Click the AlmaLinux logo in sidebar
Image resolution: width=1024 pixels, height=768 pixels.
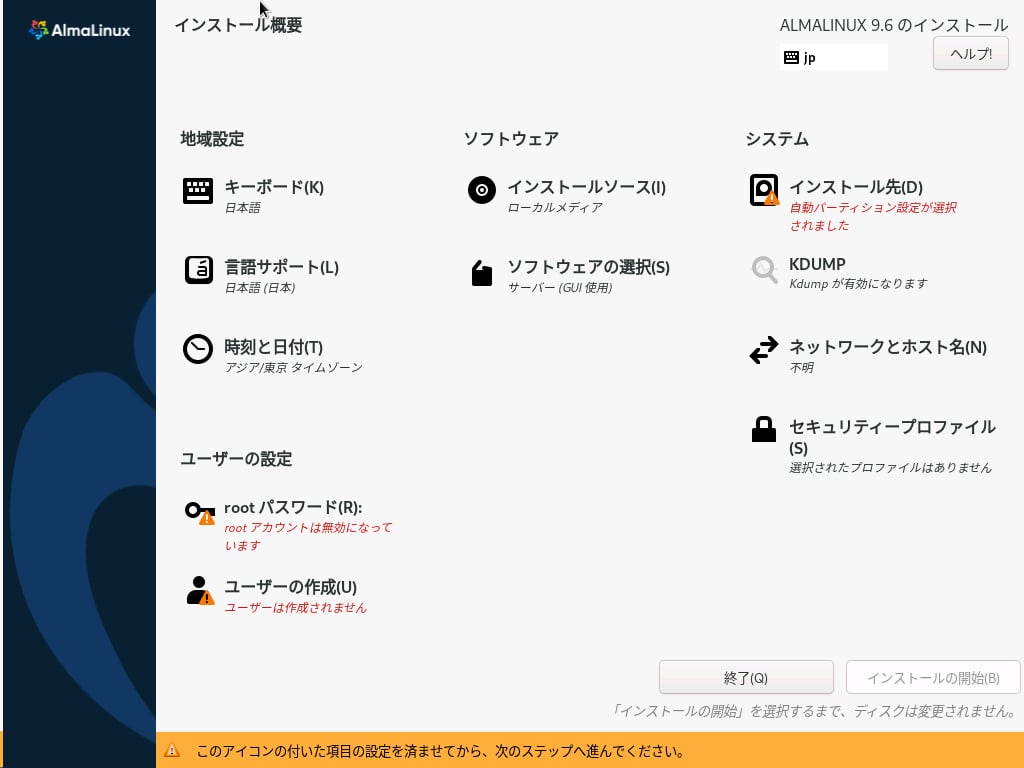(80, 30)
